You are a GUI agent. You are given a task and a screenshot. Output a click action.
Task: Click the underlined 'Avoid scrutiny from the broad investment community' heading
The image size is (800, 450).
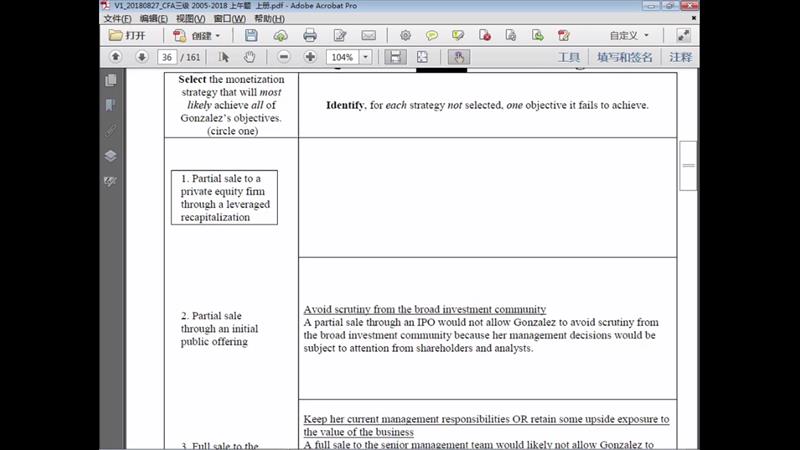tap(424, 309)
